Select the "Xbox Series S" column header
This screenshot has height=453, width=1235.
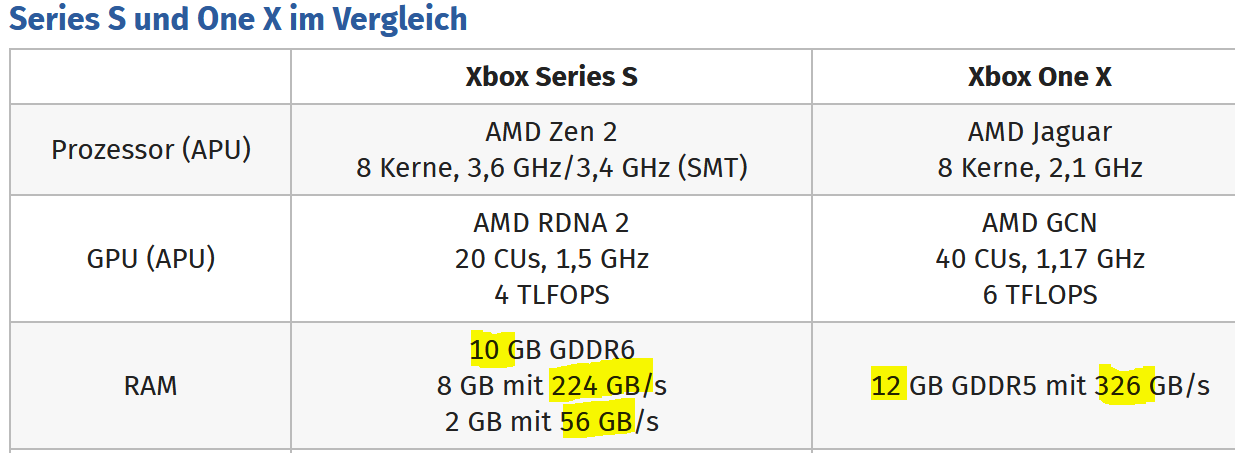(551, 77)
